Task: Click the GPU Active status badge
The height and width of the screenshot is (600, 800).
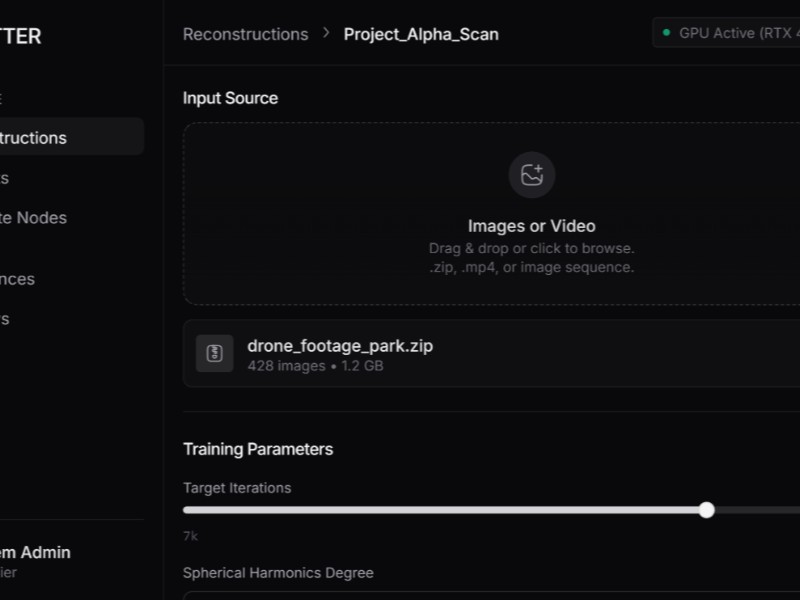Action: tap(727, 33)
